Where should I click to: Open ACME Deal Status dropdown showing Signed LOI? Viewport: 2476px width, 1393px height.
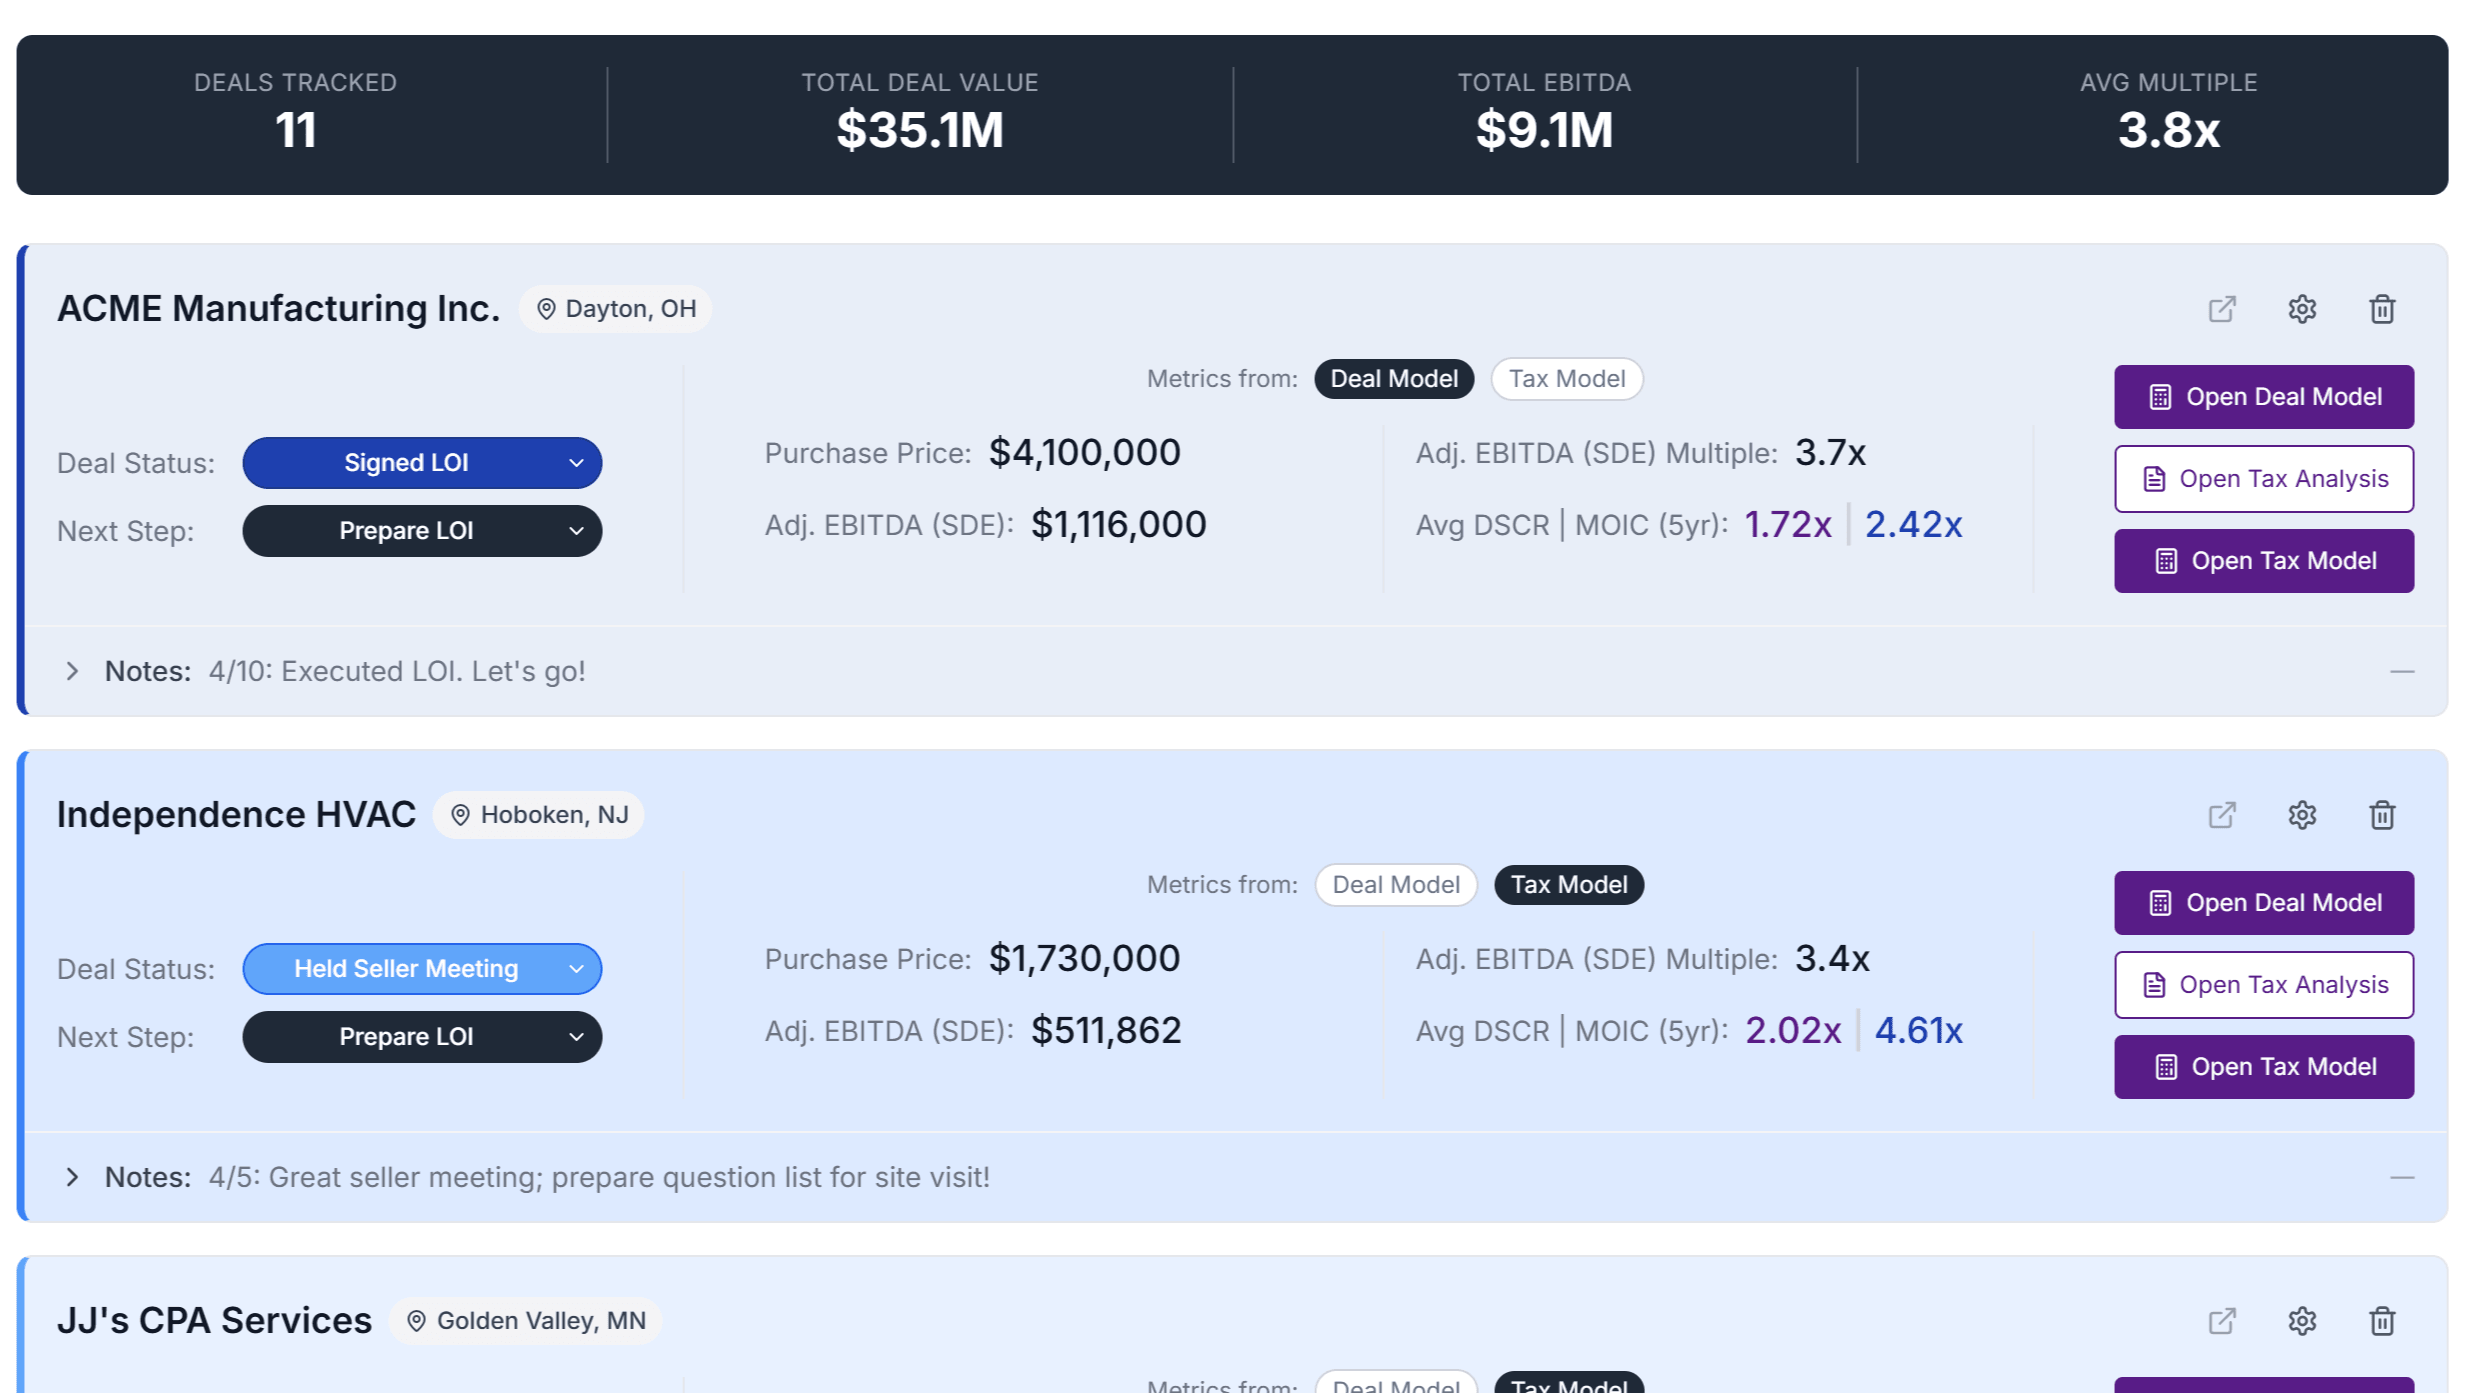422,463
